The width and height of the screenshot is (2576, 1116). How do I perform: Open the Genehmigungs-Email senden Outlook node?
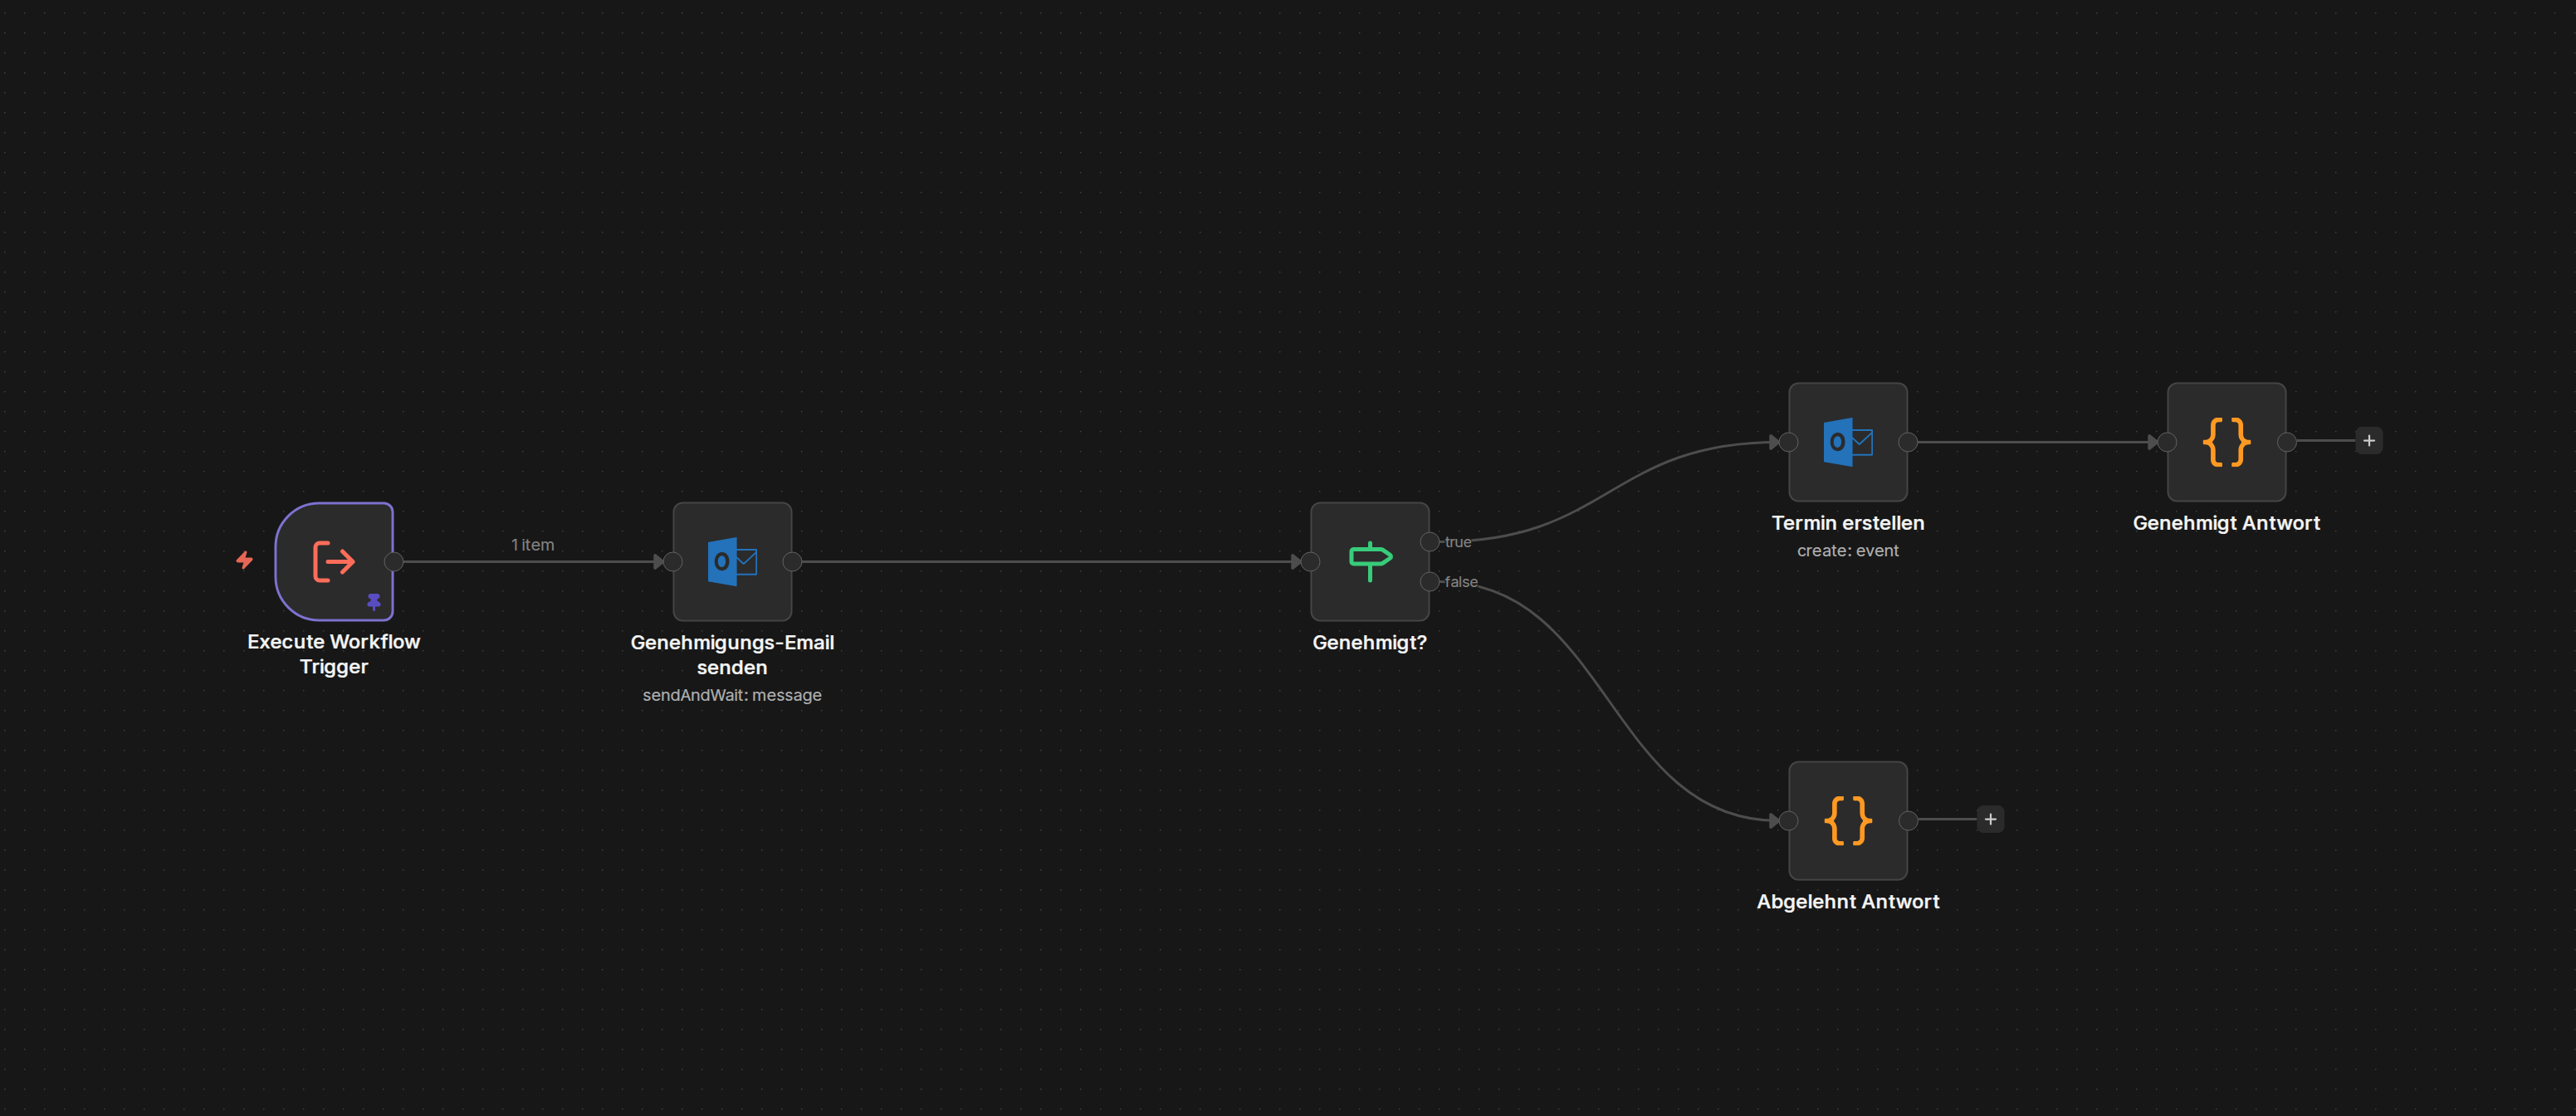click(732, 561)
